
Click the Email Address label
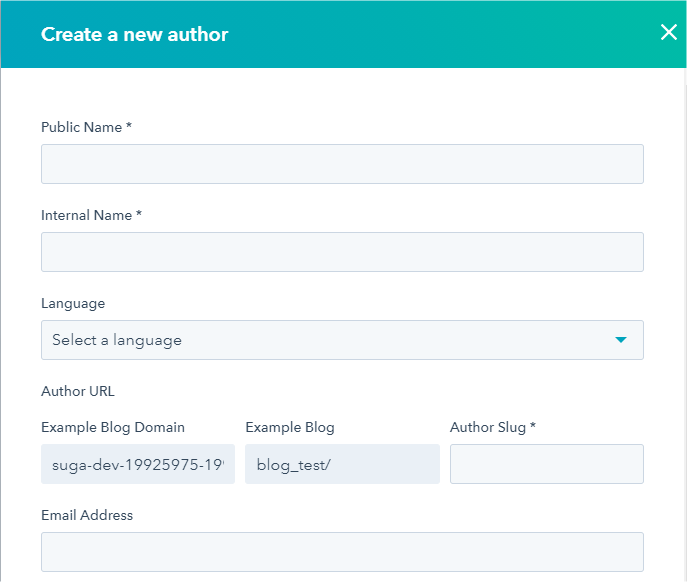coord(87,515)
